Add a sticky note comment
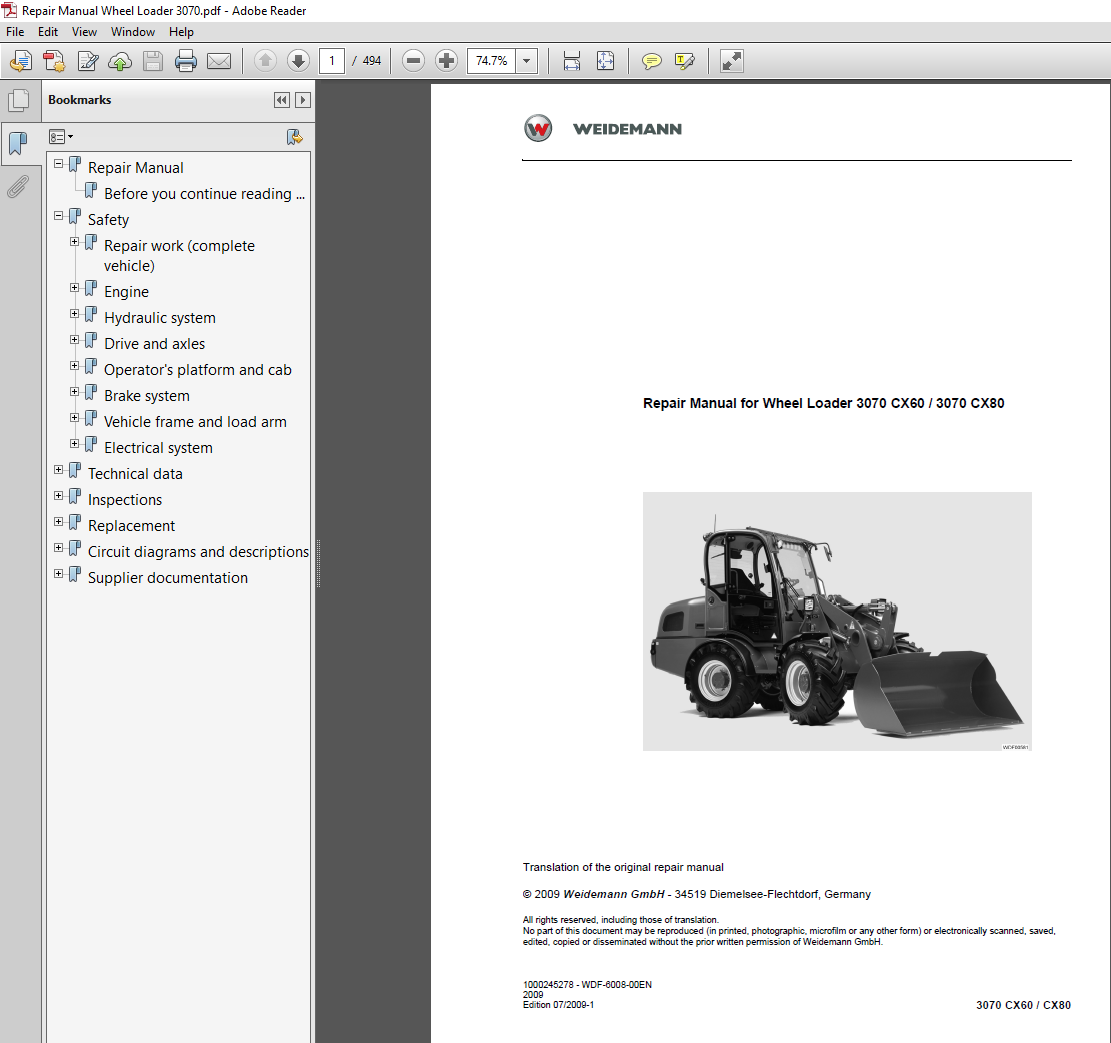The image size is (1111, 1043). 652,62
